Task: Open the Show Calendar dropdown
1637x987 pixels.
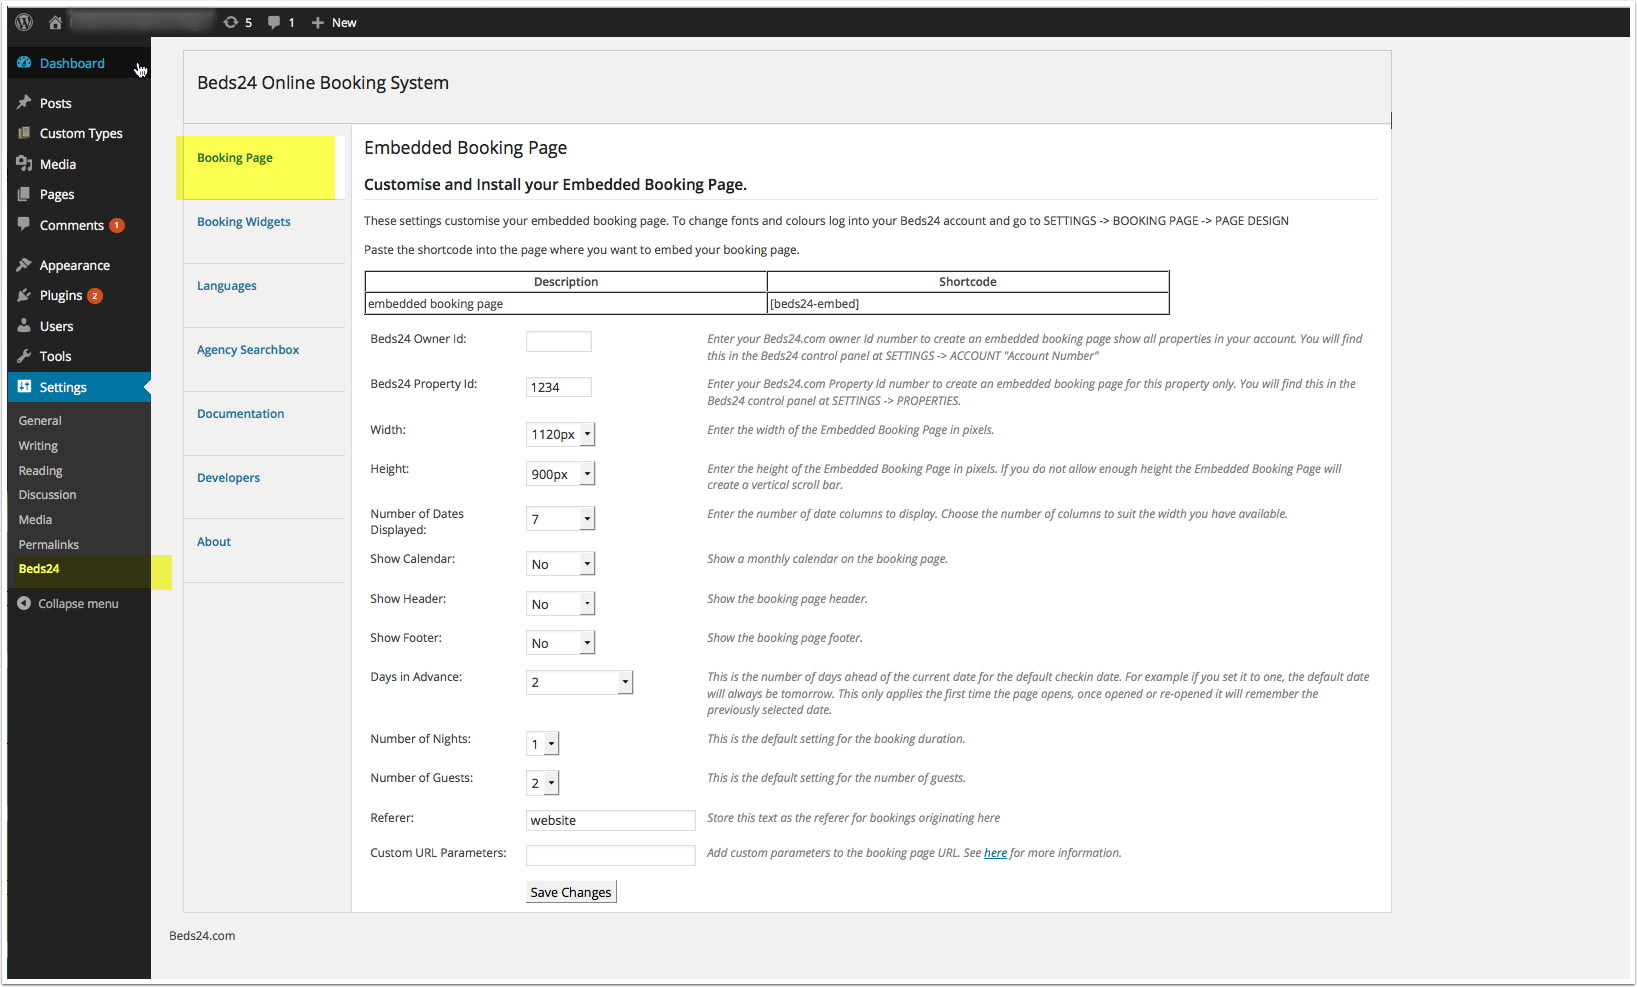Action: click(560, 564)
